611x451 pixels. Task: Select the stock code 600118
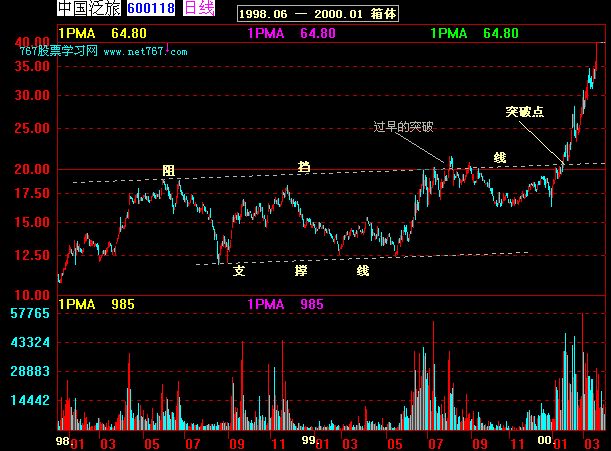150,9
